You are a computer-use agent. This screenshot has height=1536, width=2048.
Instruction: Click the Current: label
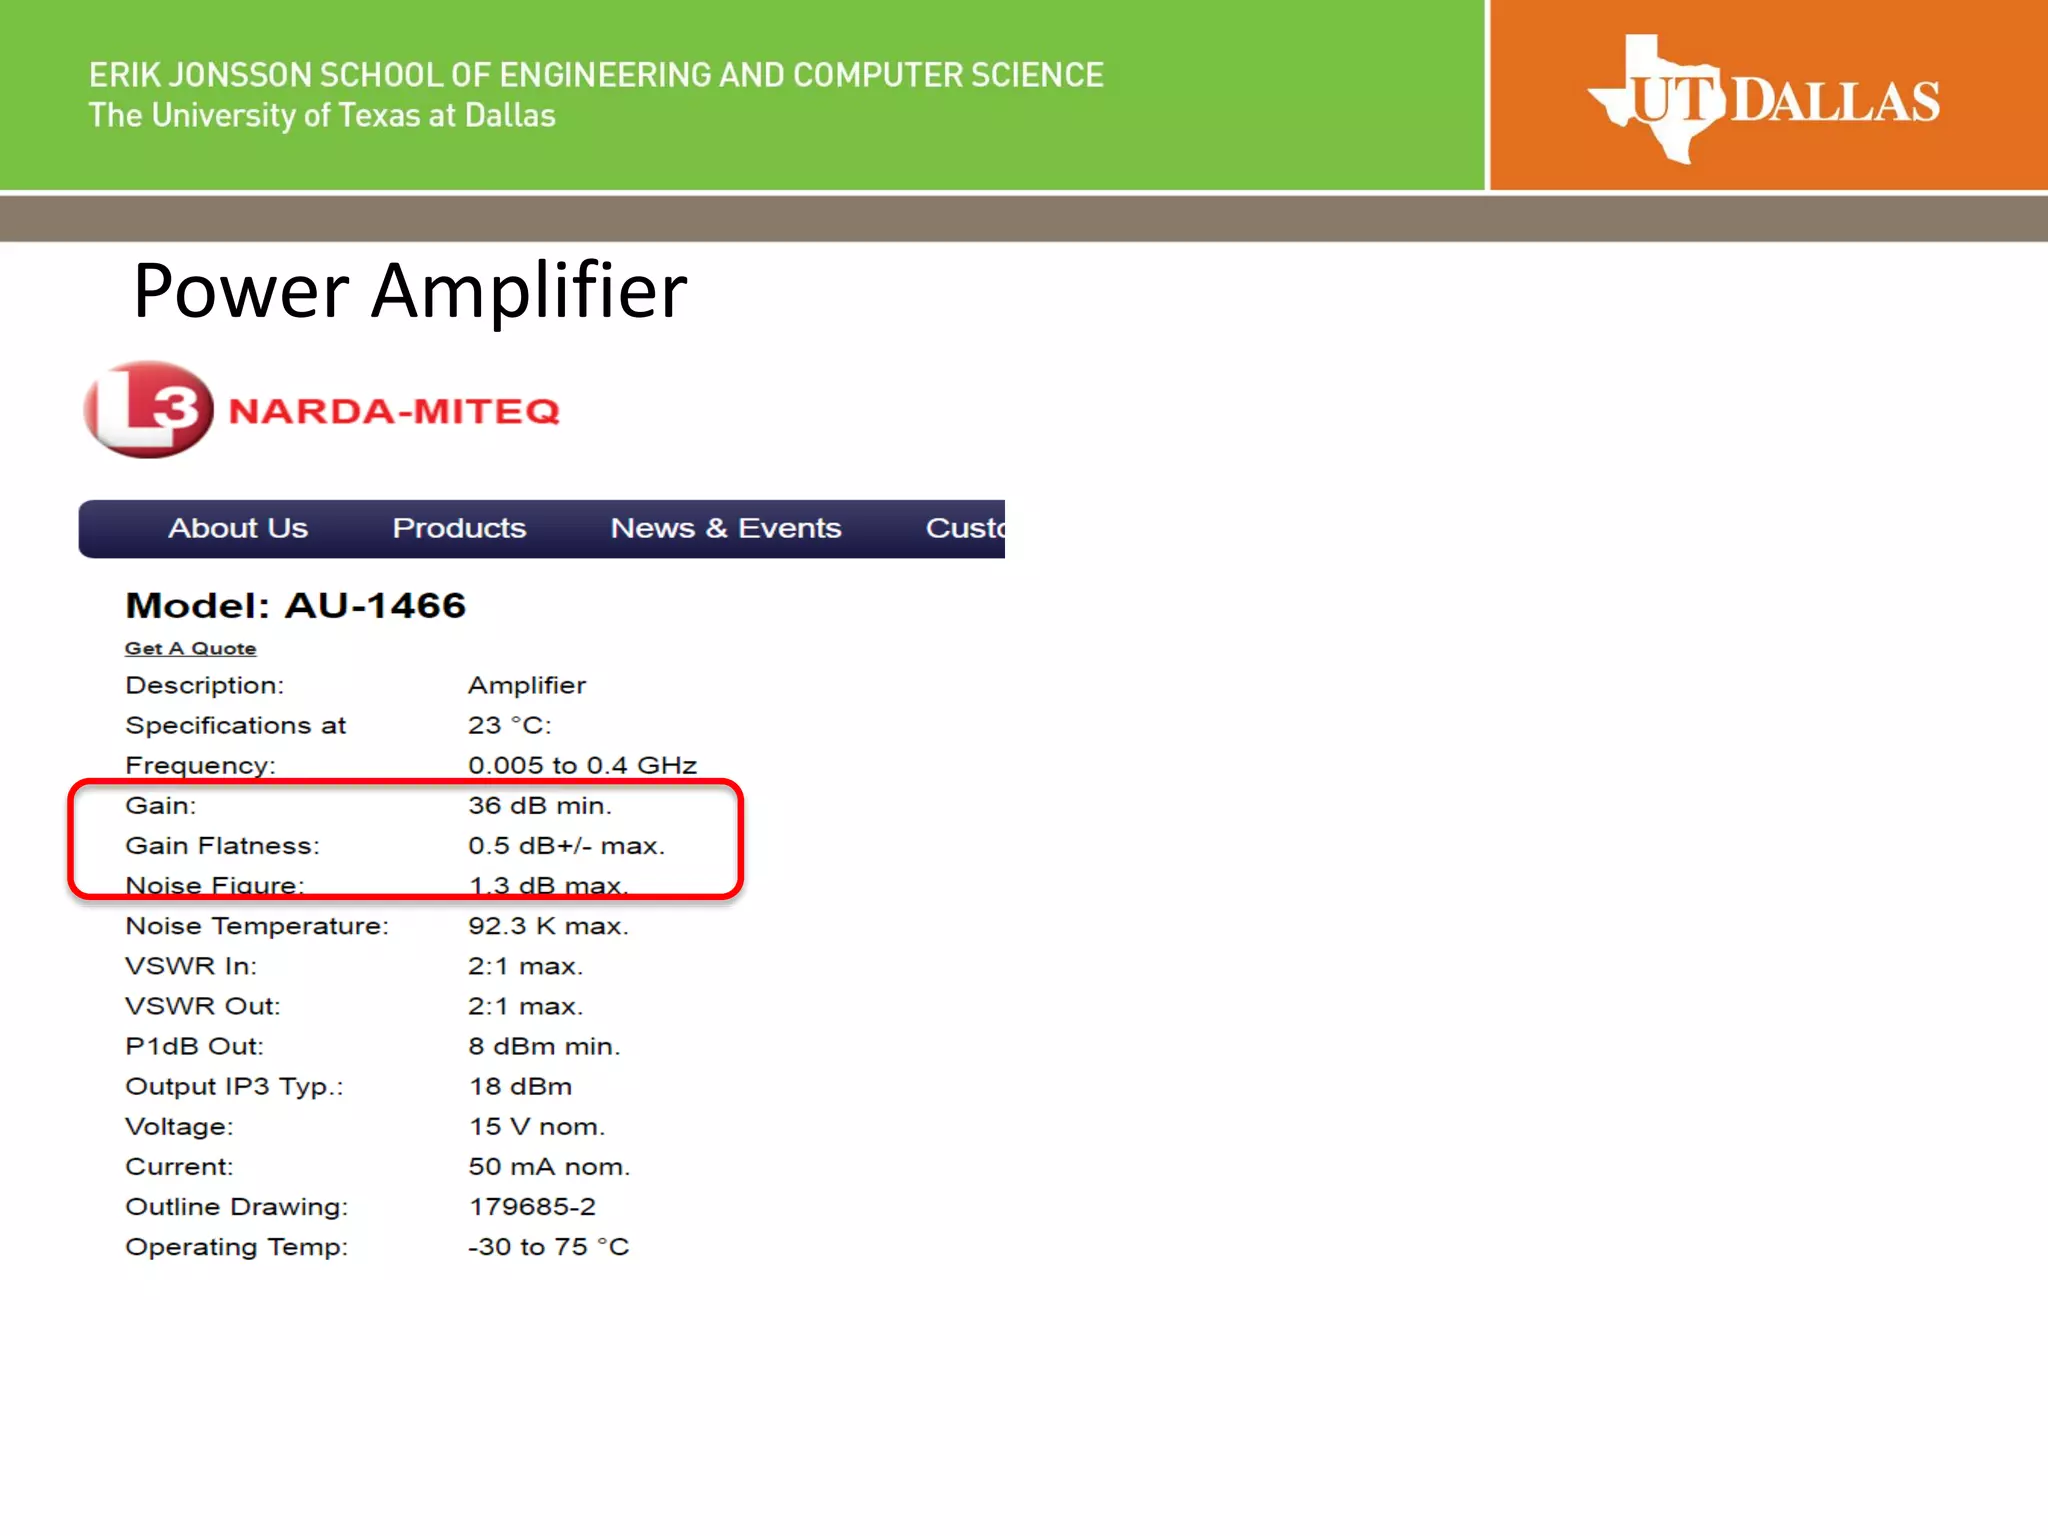tap(180, 1167)
